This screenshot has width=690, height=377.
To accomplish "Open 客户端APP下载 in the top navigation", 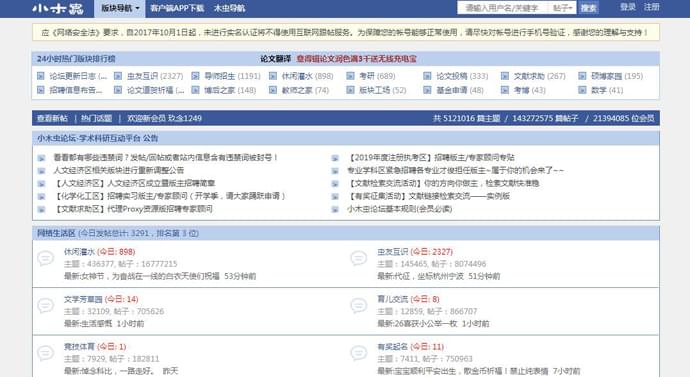I will [x=177, y=8].
